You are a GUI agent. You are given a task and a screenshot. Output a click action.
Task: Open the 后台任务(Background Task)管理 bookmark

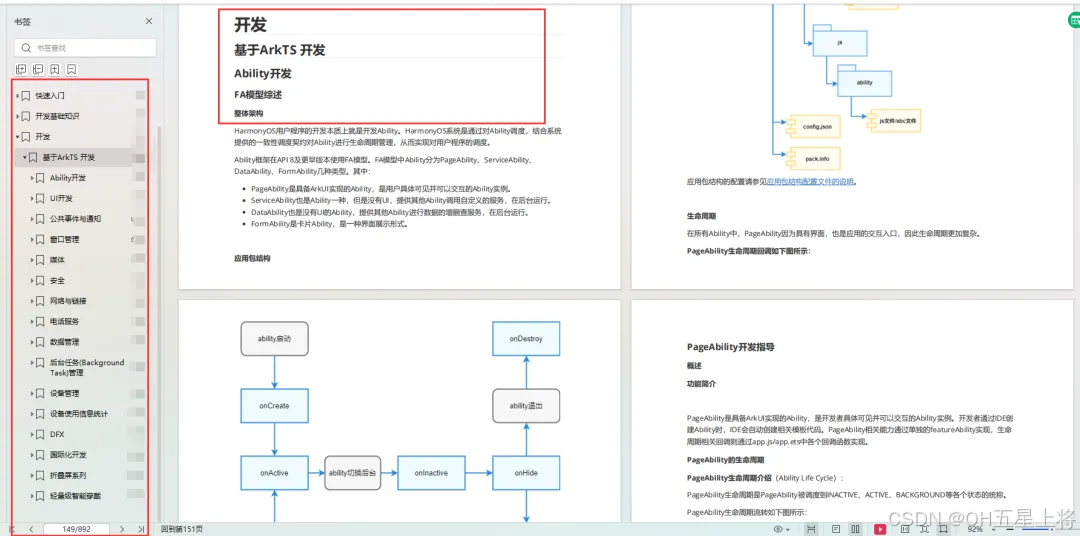(x=87, y=367)
